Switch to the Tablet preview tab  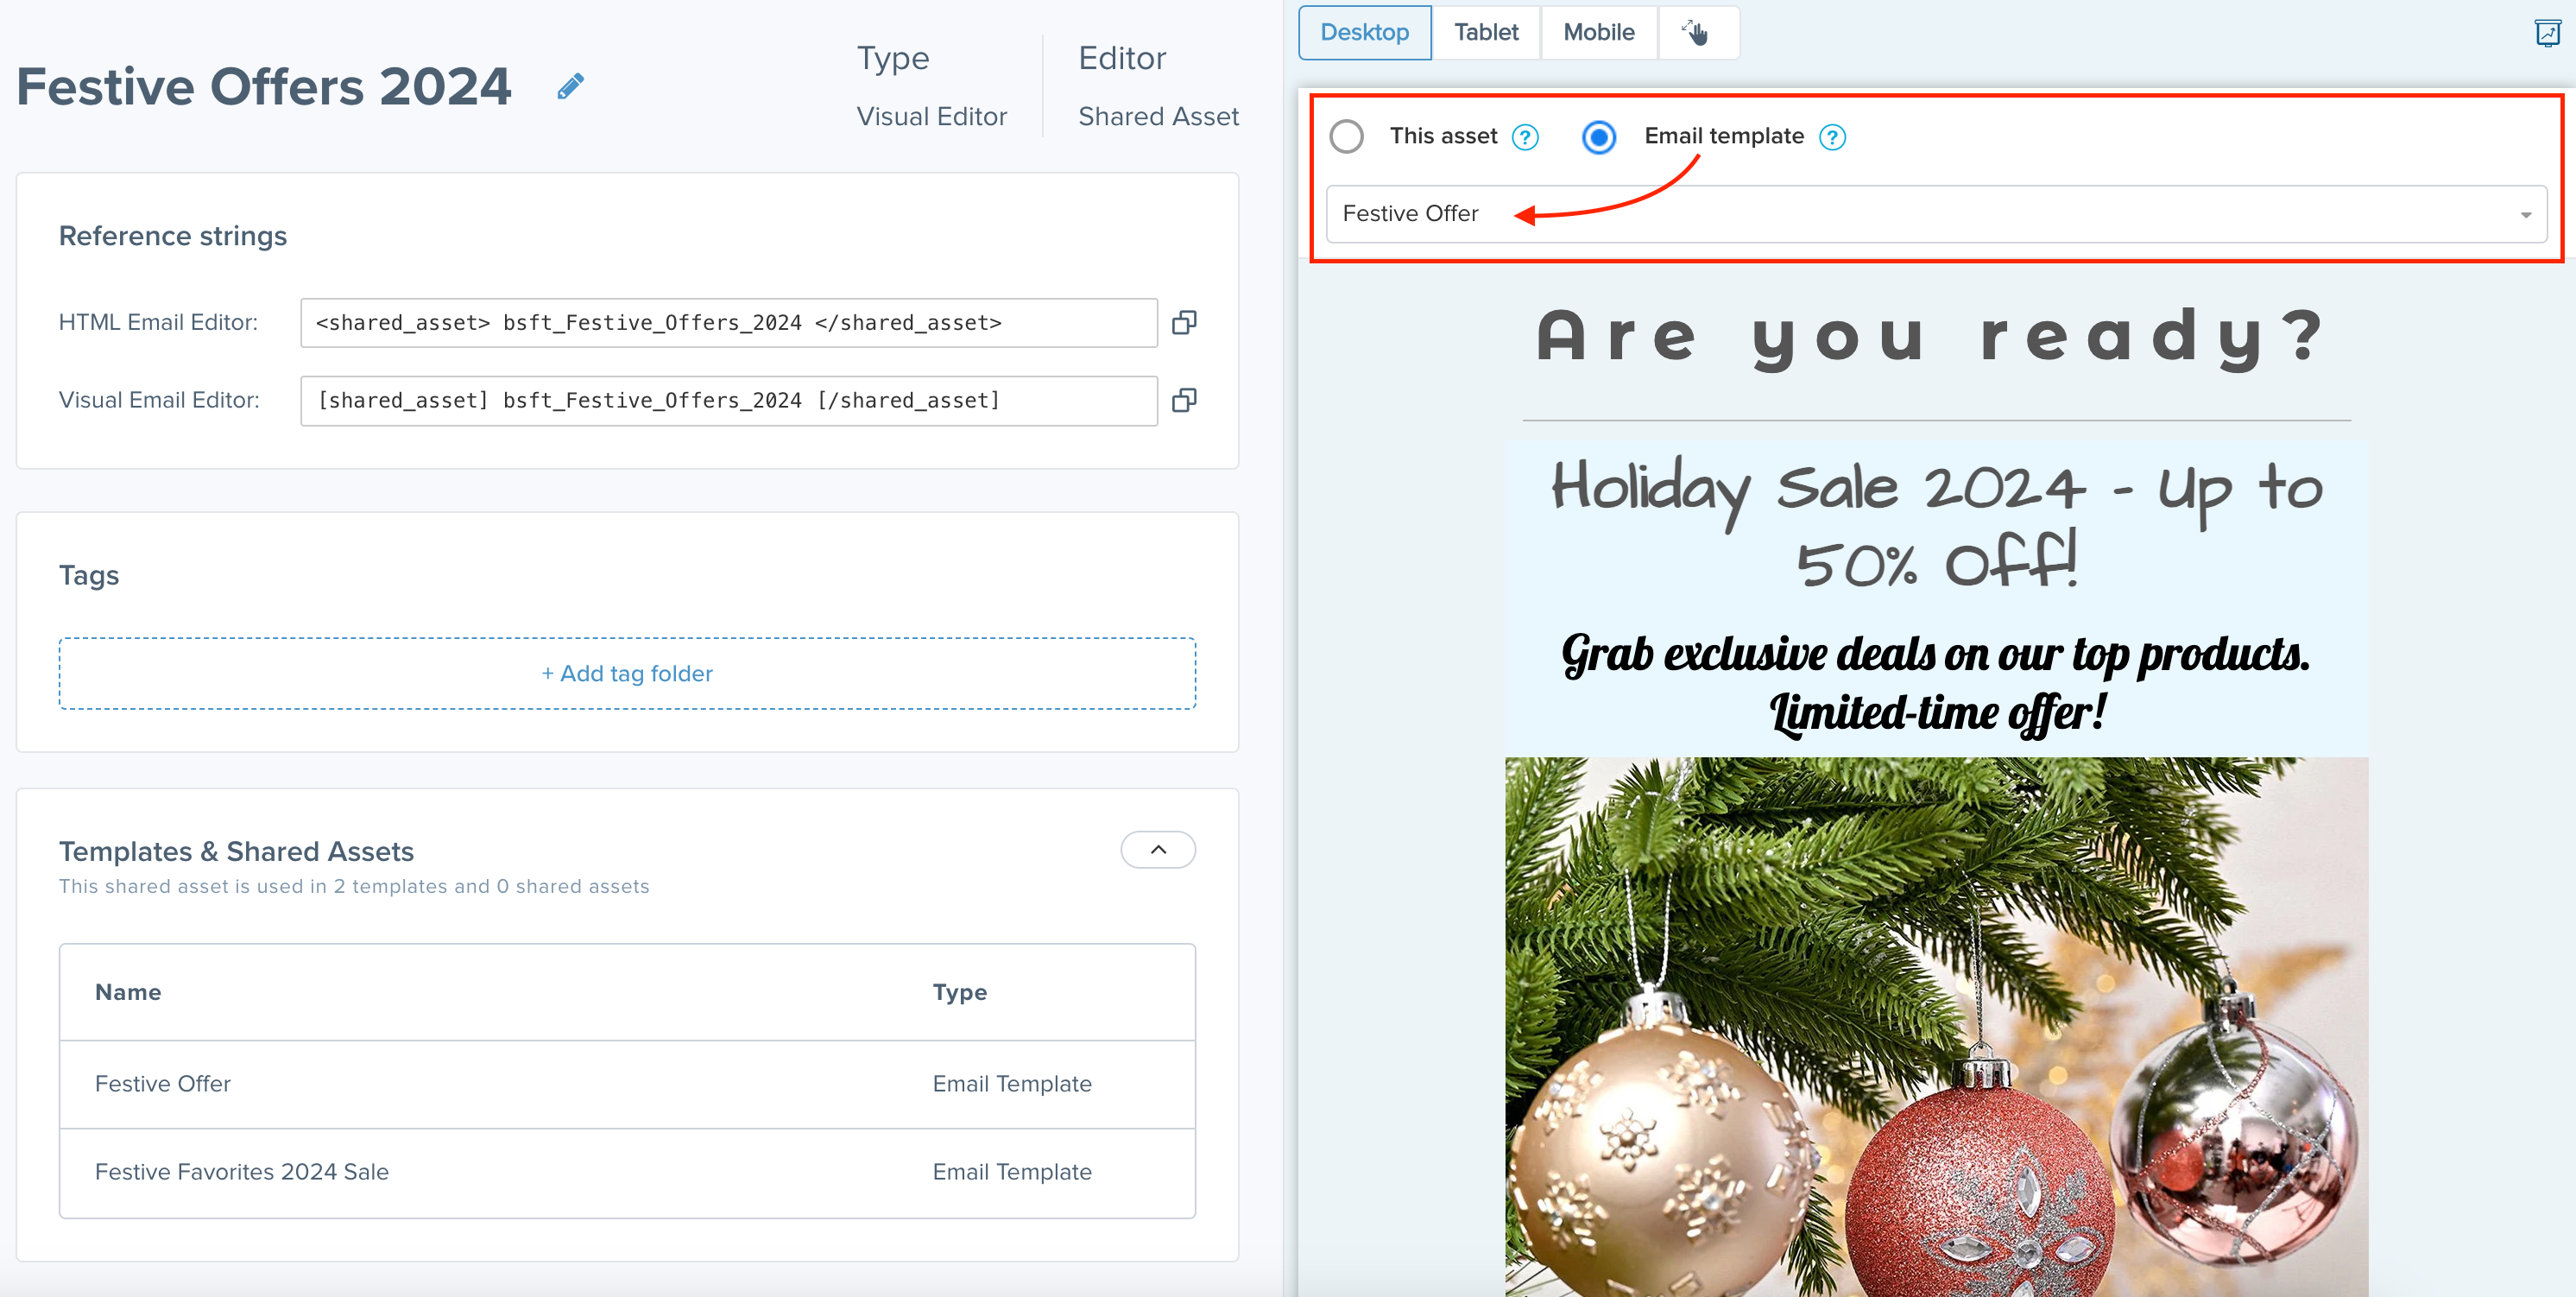1486,33
